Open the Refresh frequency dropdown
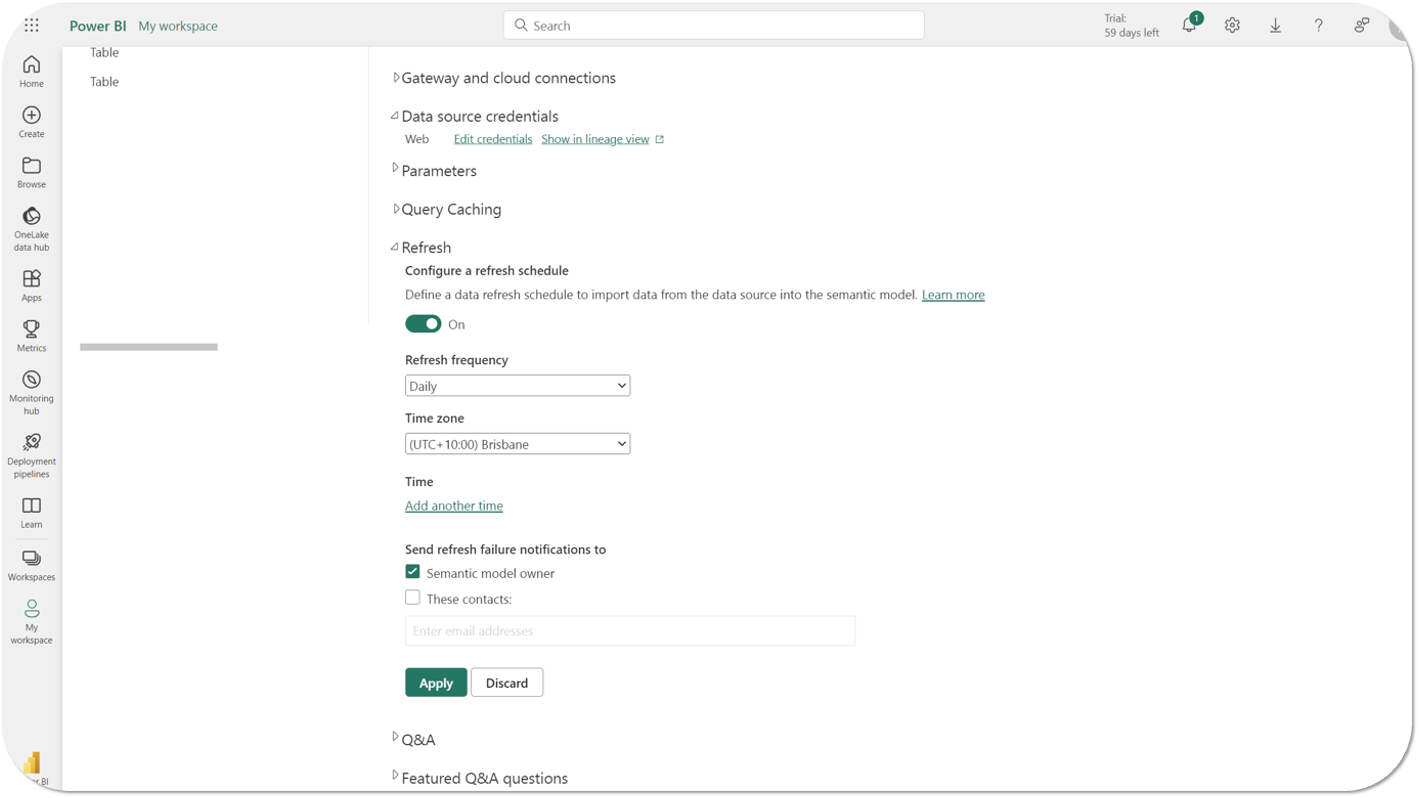1419x798 pixels. (x=517, y=386)
